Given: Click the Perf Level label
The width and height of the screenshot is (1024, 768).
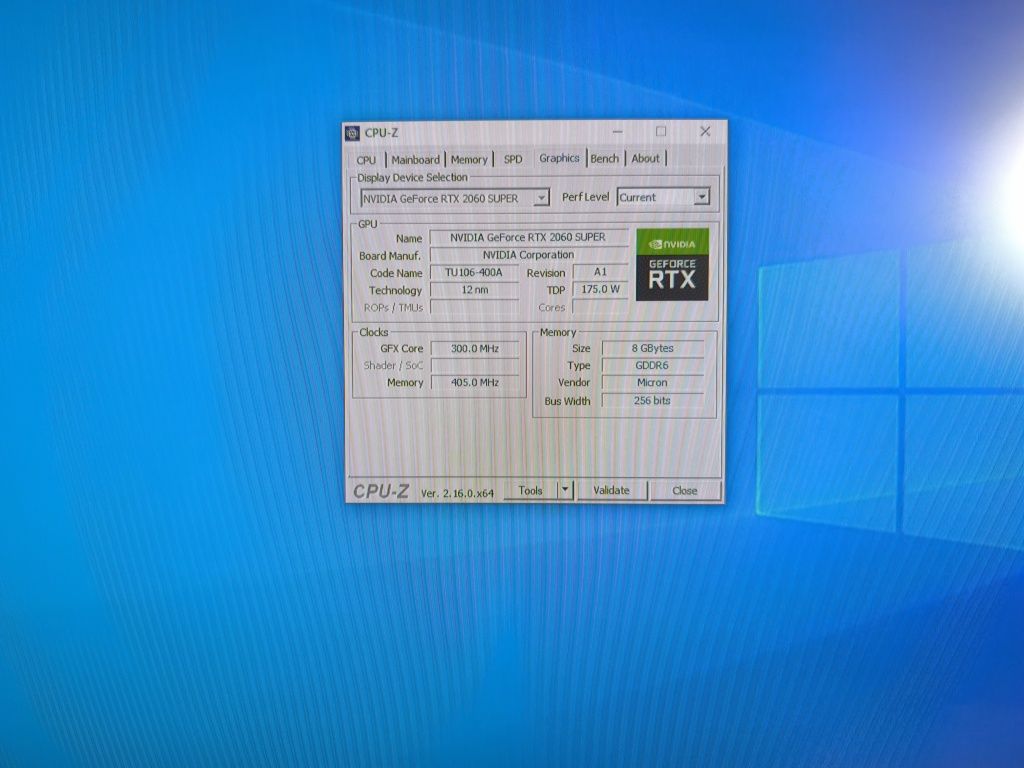Looking at the screenshot, I should [585, 197].
